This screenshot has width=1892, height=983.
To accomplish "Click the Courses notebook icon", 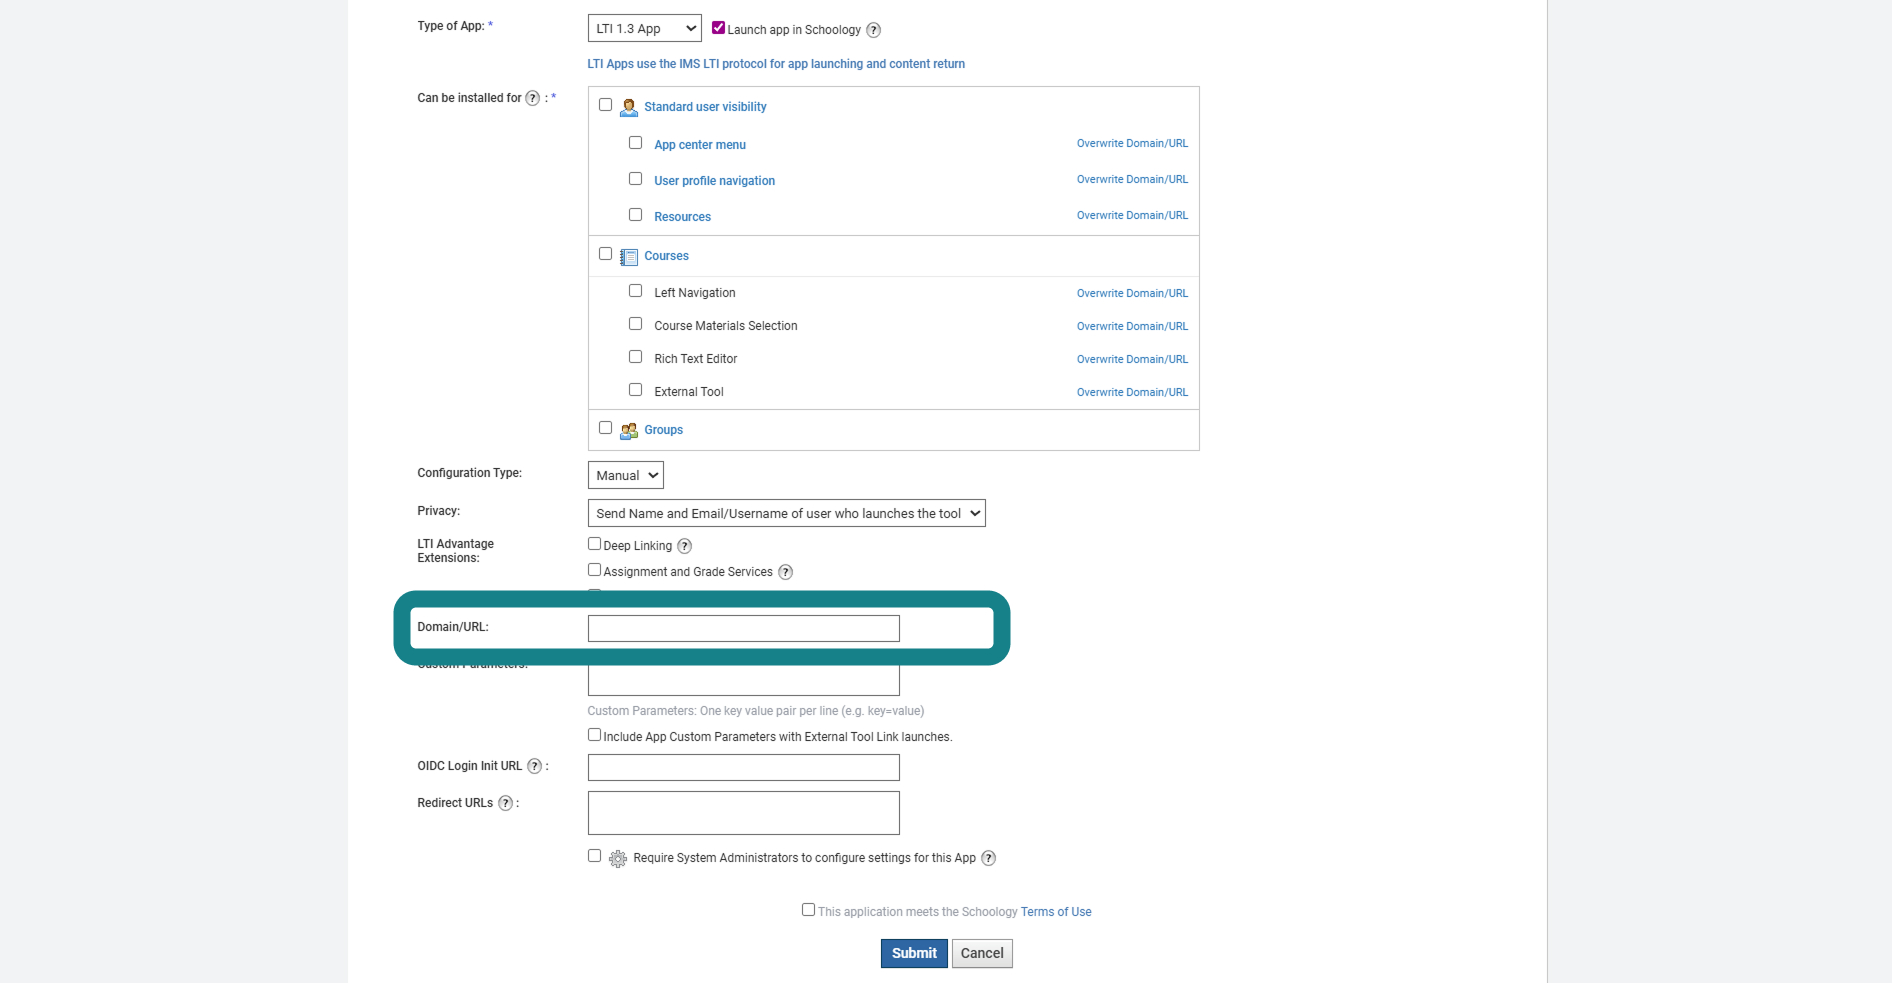I will pyautogui.click(x=629, y=257).
